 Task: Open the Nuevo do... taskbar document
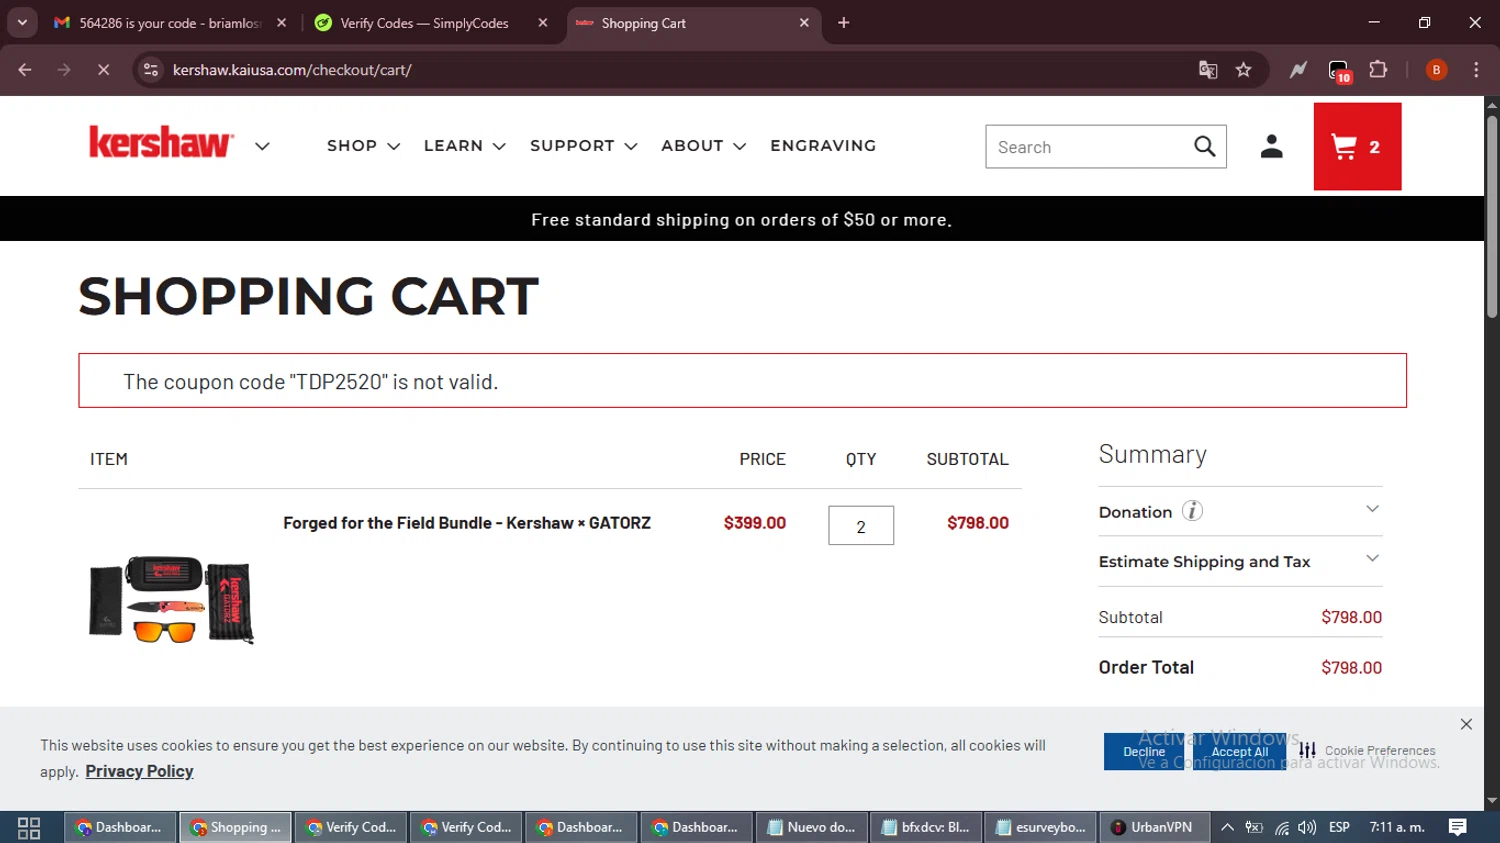(811, 828)
